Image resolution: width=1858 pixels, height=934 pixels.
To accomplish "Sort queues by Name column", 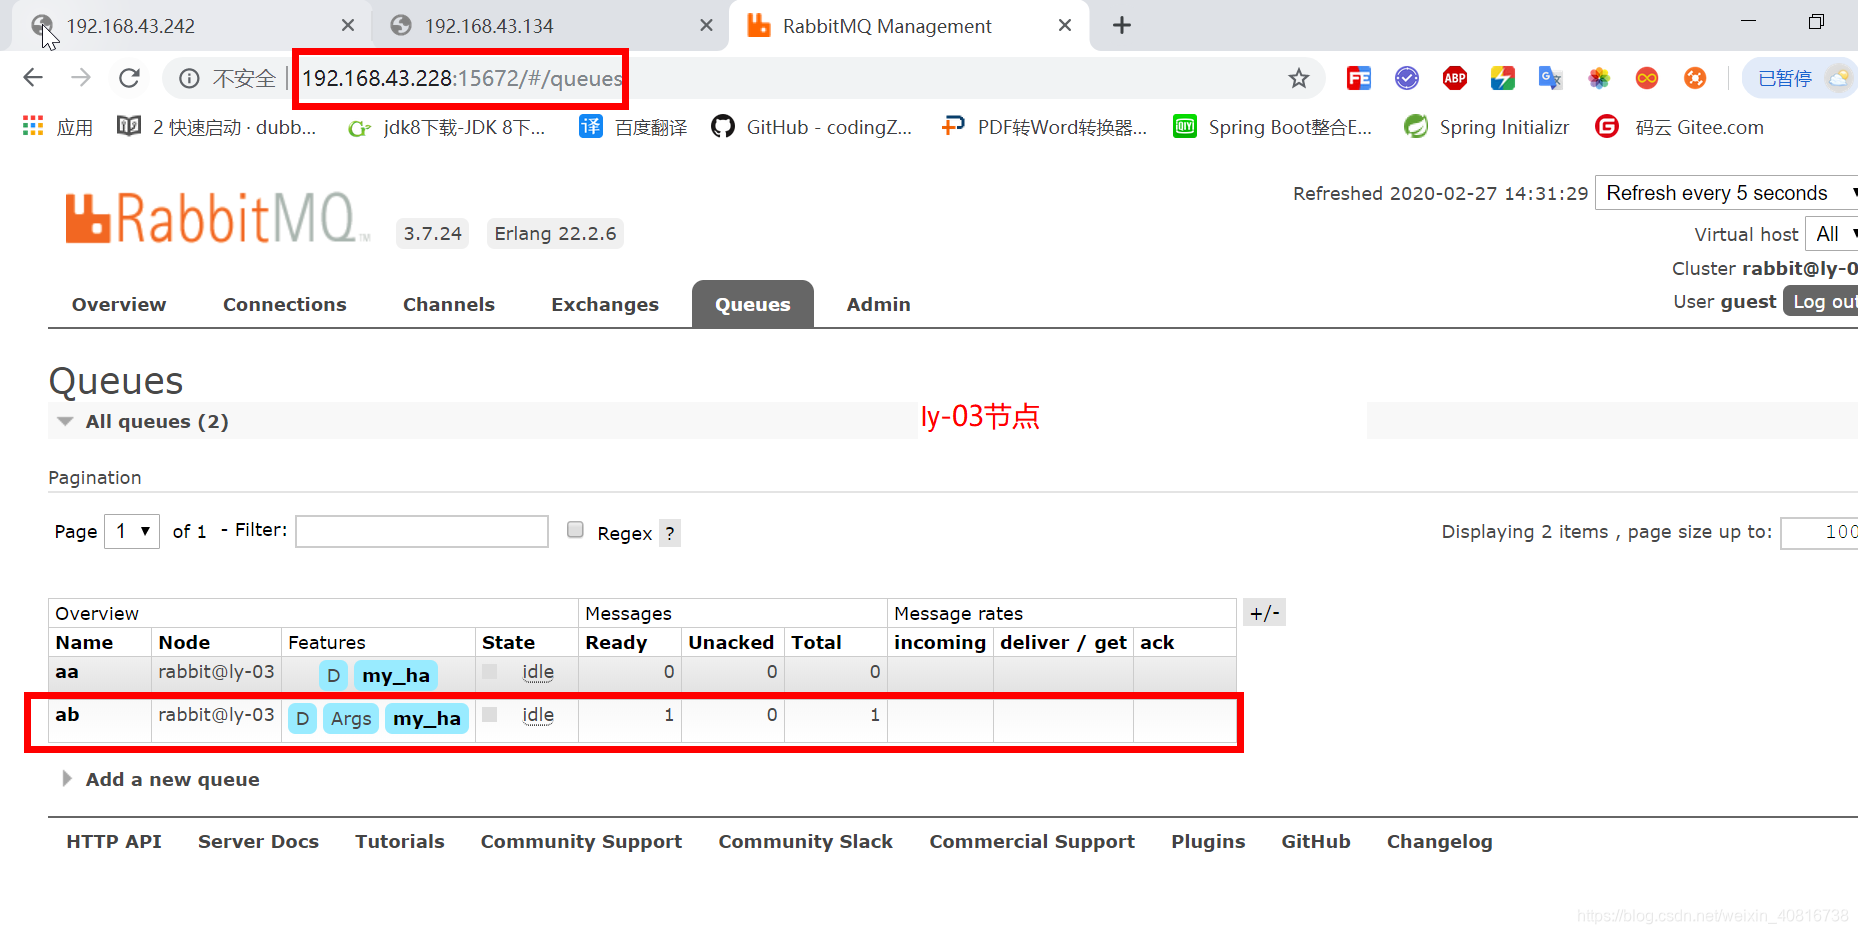I will click(84, 642).
